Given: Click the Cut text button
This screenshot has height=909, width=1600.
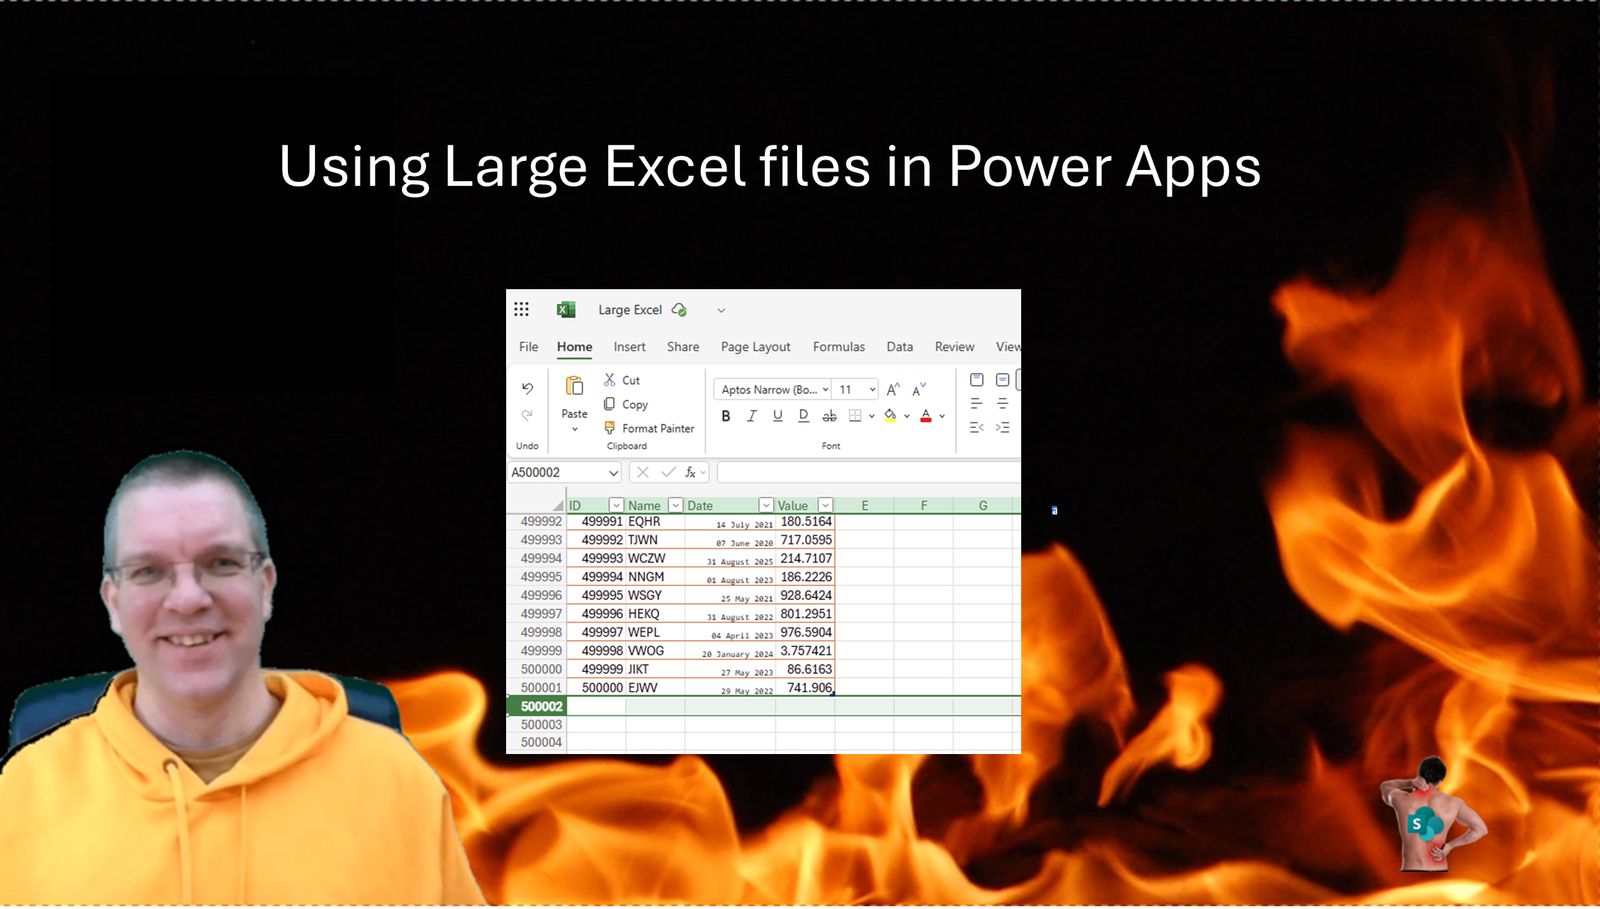Looking at the screenshot, I should pyautogui.click(x=631, y=381).
